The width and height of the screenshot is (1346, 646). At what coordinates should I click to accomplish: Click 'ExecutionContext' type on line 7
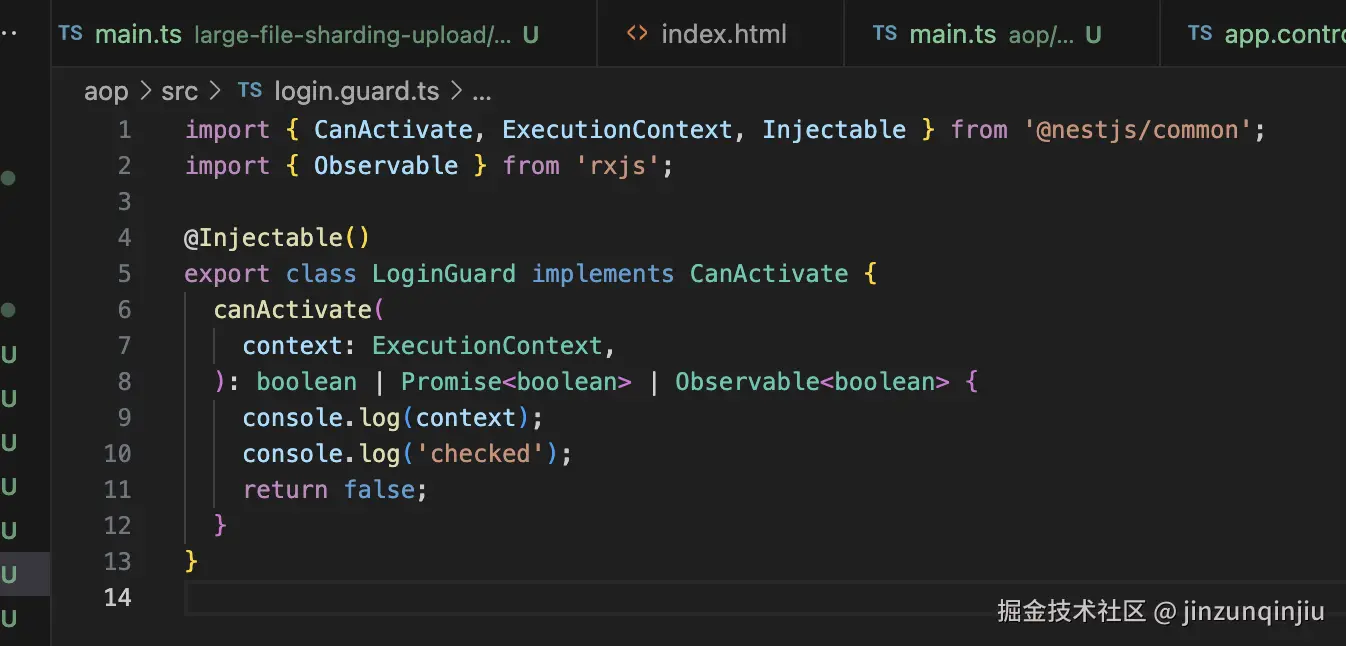[x=487, y=346]
